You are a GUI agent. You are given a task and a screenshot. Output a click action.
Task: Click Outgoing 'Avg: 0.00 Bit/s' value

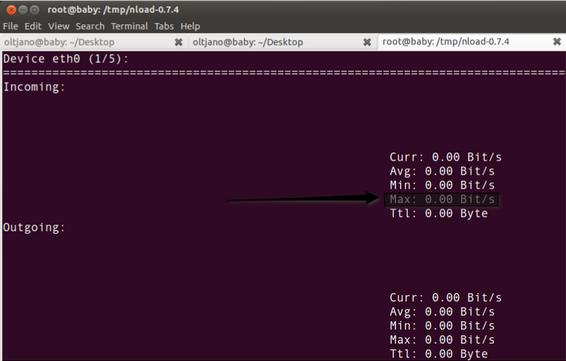[442, 312]
